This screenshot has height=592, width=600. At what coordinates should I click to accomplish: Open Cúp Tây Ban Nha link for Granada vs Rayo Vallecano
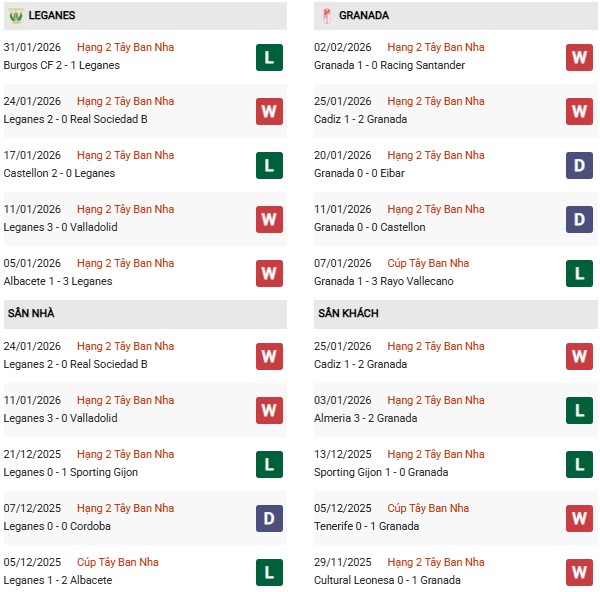coord(426,264)
